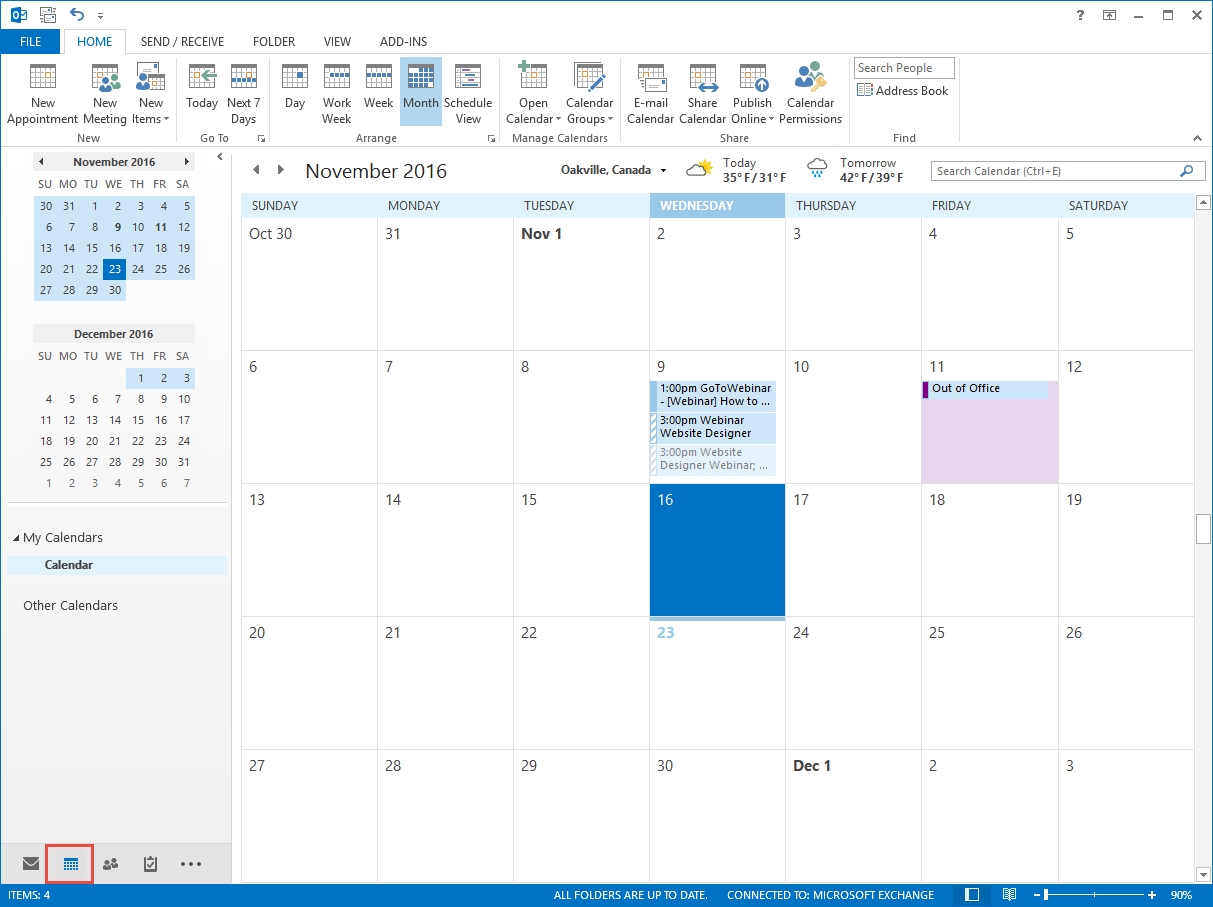Screen dimensions: 1213x907
Task: Click the search magnifier icon
Action: click(x=1187, y=171)
